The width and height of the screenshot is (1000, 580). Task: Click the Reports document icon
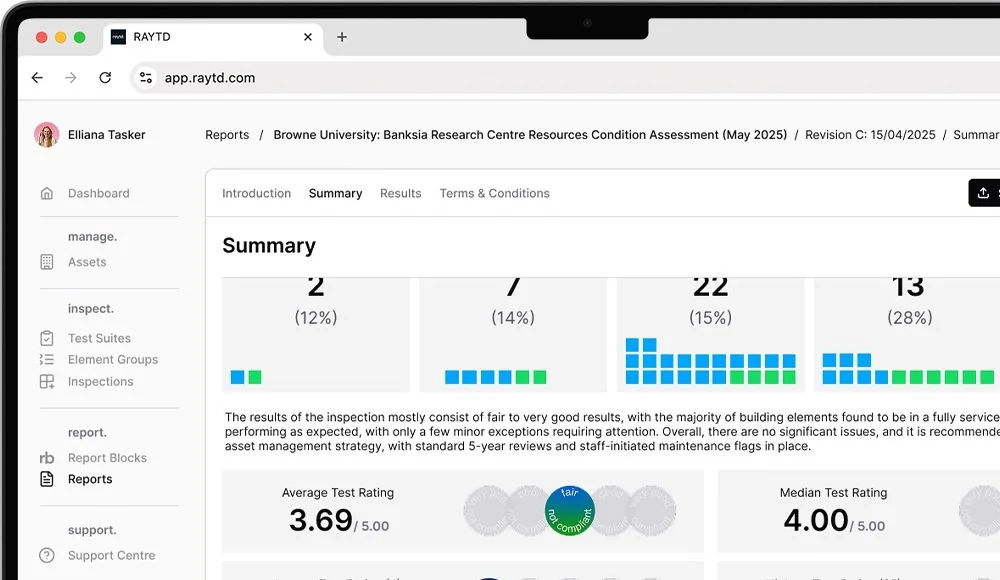point(47,479)
